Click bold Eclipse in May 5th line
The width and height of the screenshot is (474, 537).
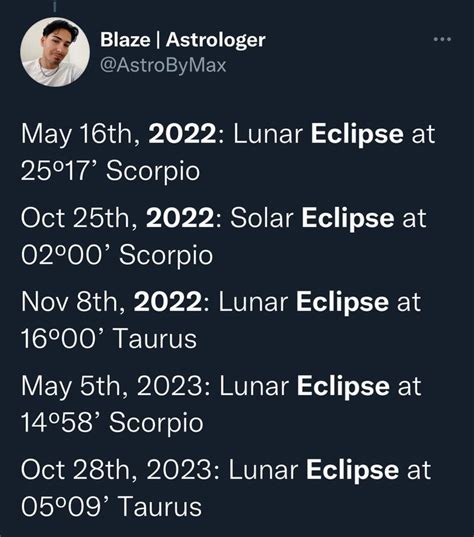point(343,386)
